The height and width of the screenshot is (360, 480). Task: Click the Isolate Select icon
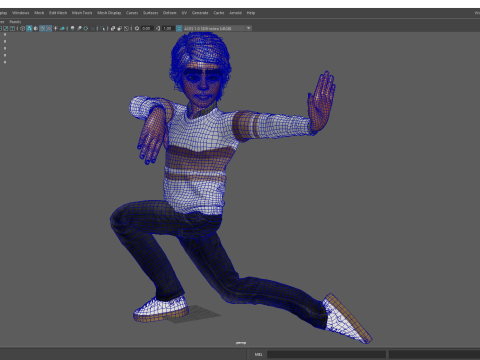(x=102, y=28)
